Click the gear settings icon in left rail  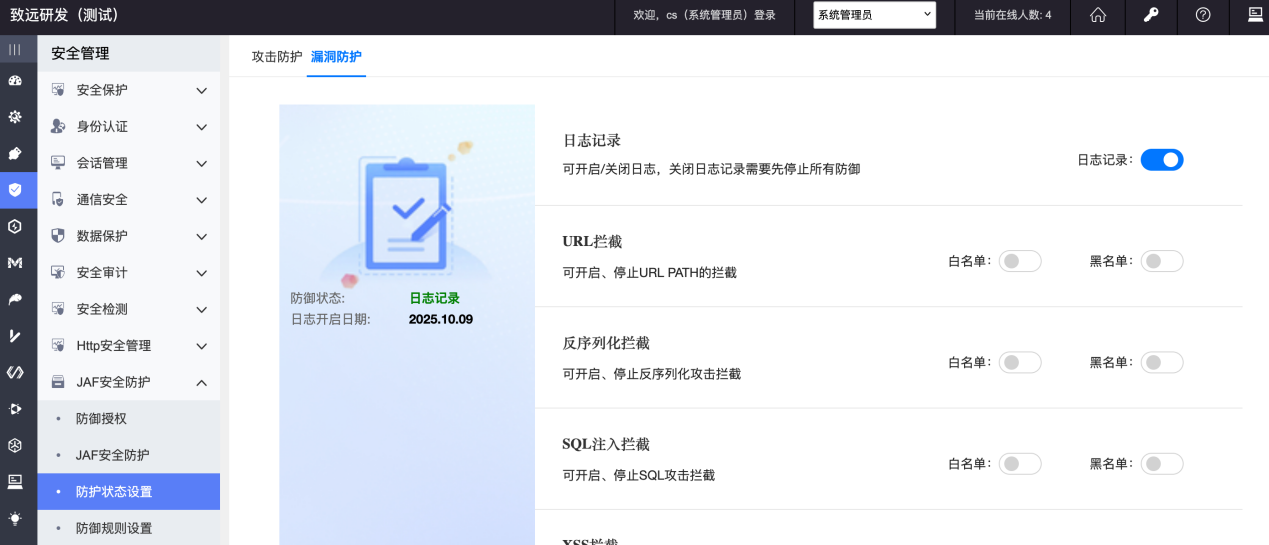pyautogui.click(x=15, y=117)
